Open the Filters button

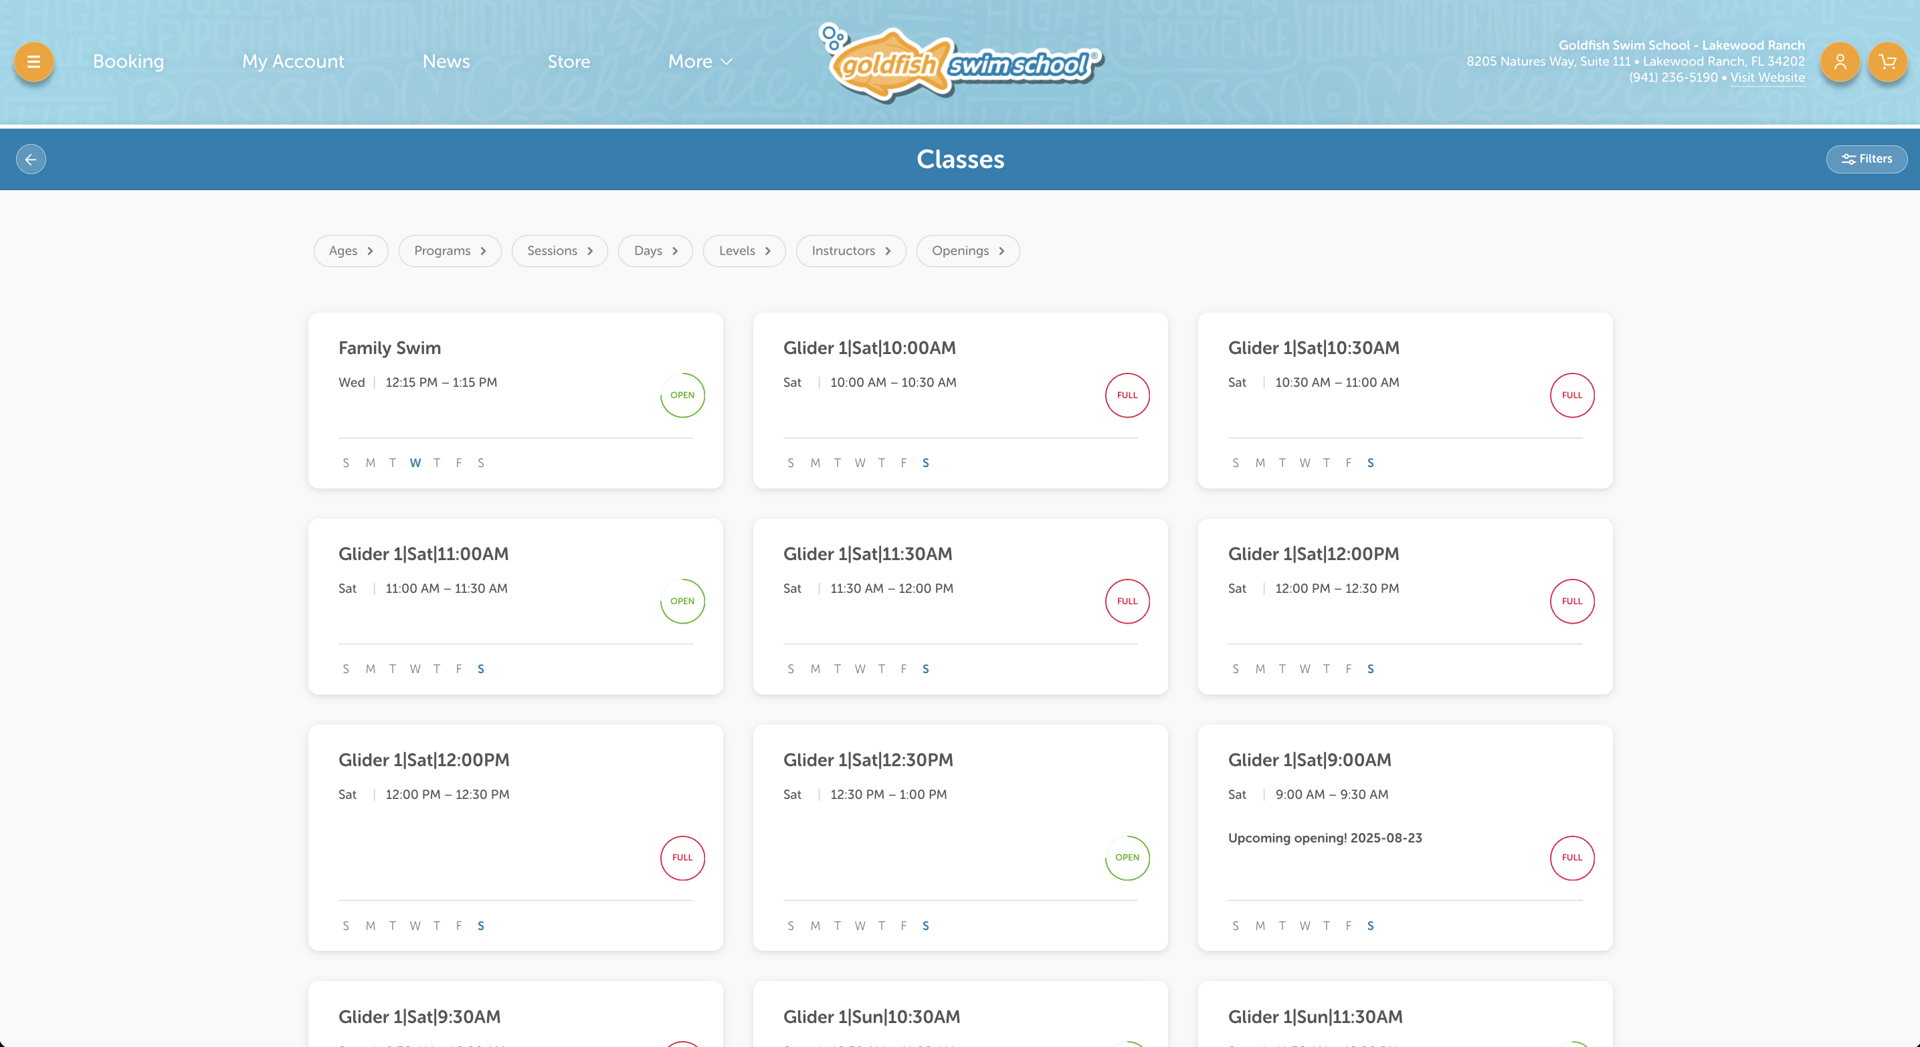(1866, 159)
